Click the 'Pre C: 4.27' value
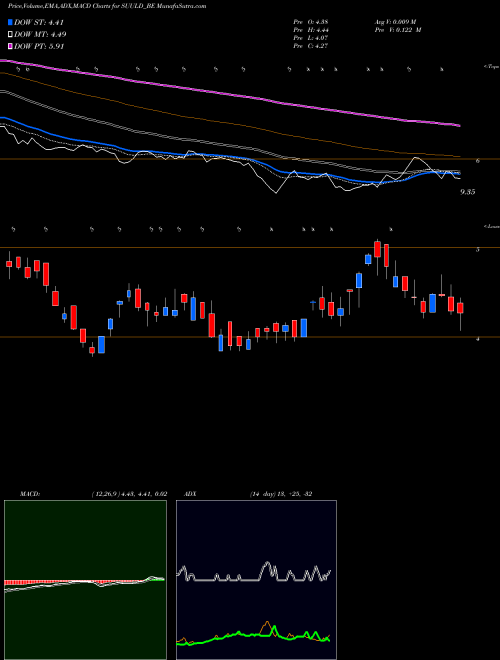Image resolution: width=500 pixels, height=660 pixels. (x=311, y=46)
